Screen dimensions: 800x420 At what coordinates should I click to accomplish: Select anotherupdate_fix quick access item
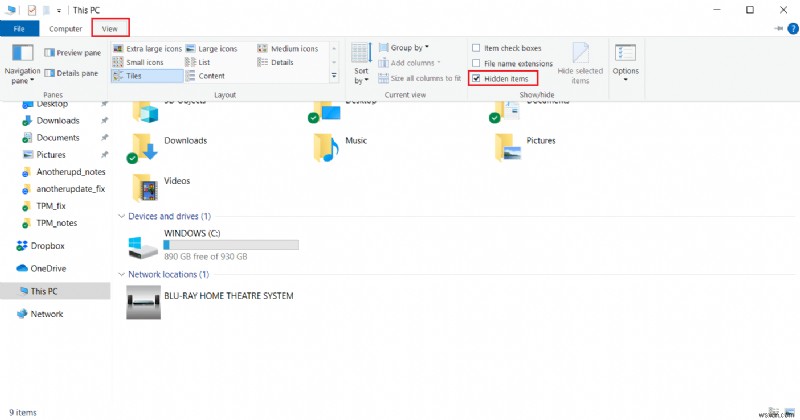[70, 189]
